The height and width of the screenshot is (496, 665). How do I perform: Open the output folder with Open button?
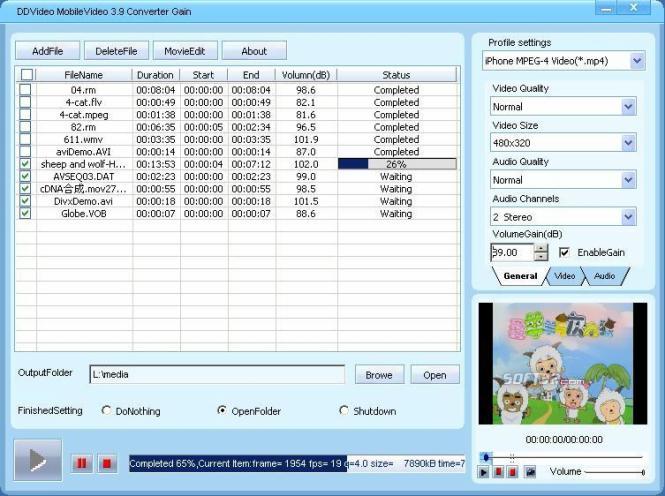[435, 375]
